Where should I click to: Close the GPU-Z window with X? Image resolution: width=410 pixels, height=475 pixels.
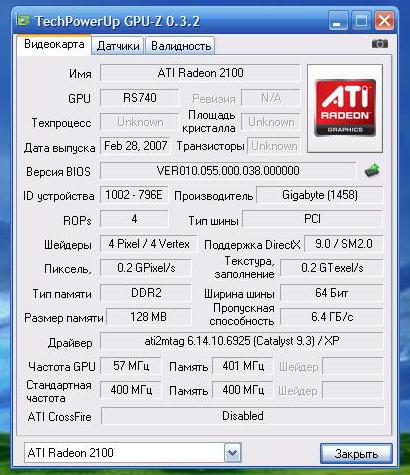point(384,21)
